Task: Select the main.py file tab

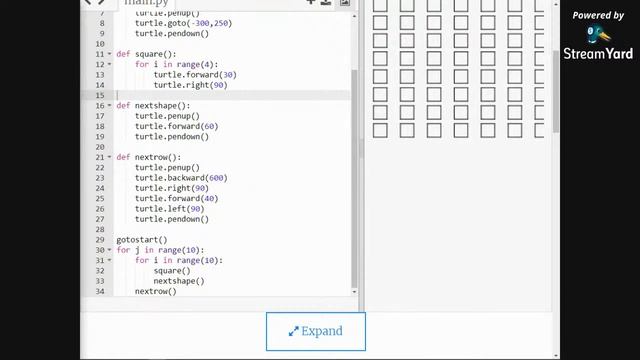Action: (x=146, y=3)
